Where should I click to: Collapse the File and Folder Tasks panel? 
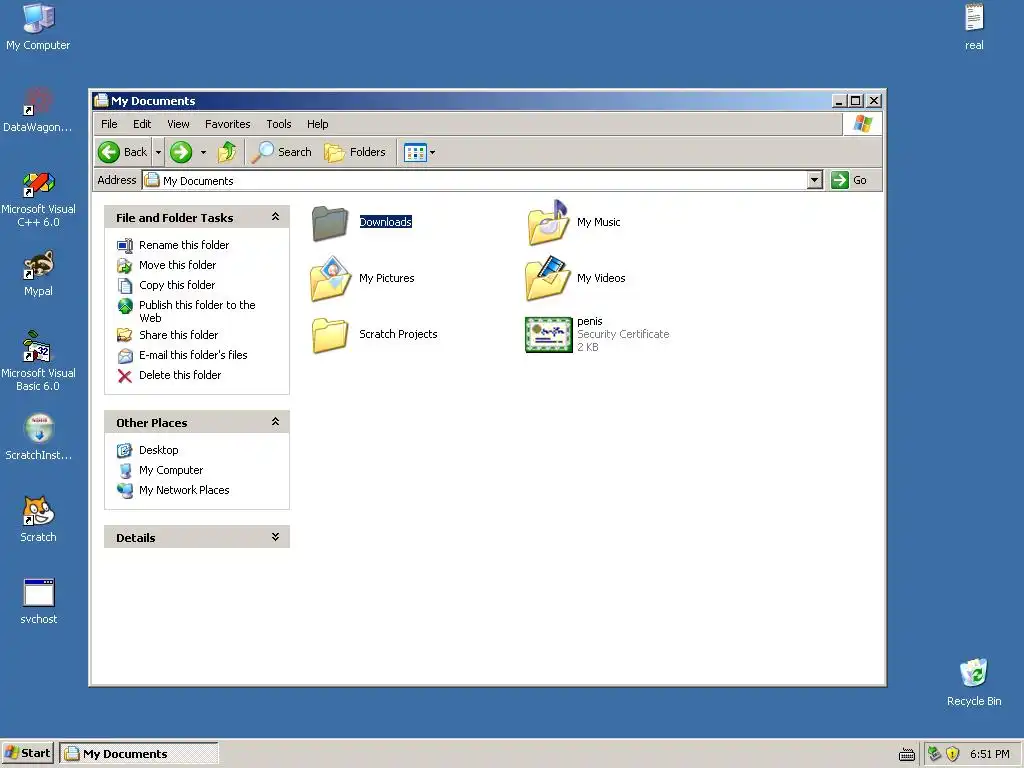(x=275, y=217)
